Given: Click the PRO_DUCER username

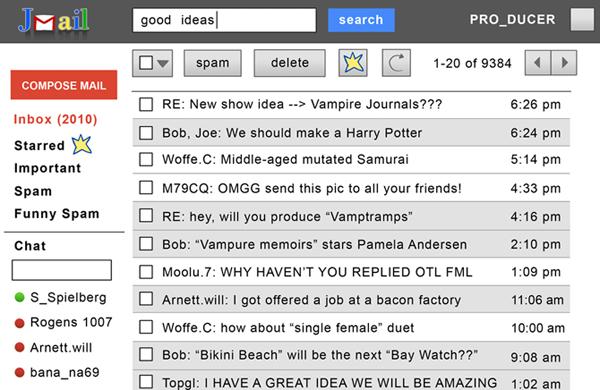Looking at the screenshot, I should [512, 20].
